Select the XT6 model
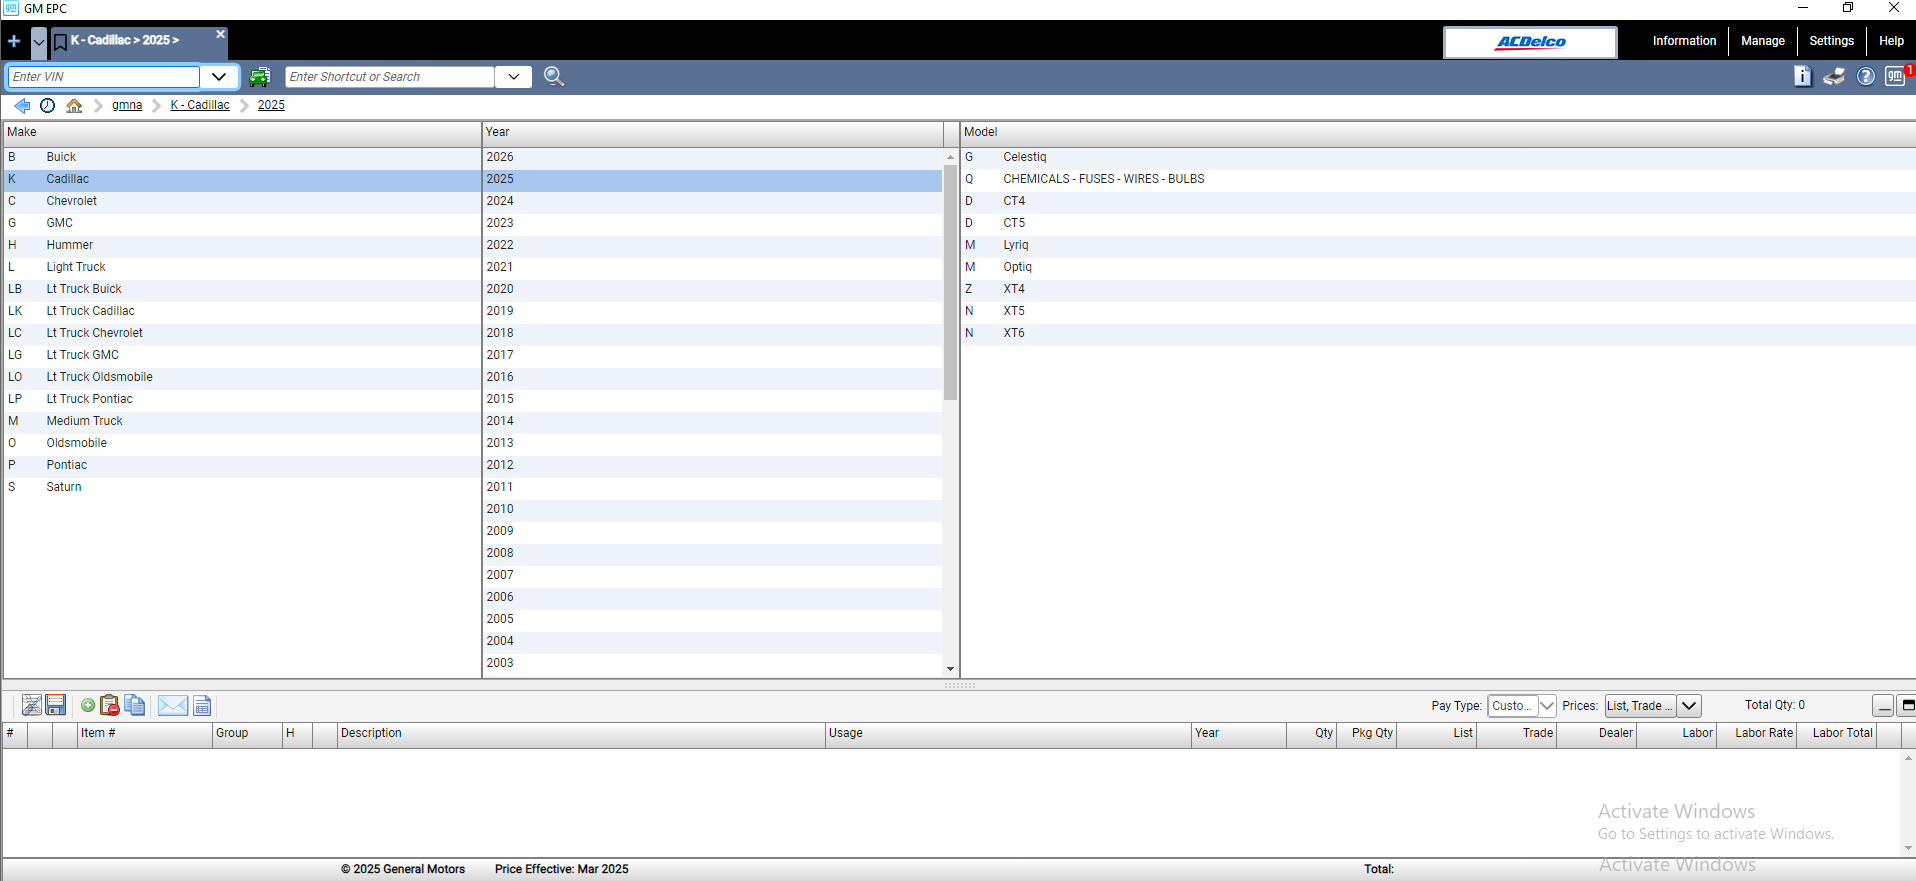The width and height of the screenshot is (1916, 881). [1438, 333]
